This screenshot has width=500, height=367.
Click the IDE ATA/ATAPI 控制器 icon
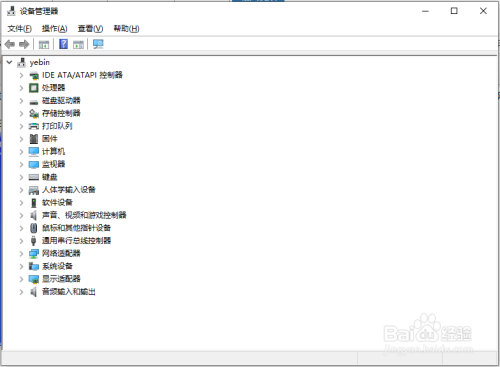(34, 75)
